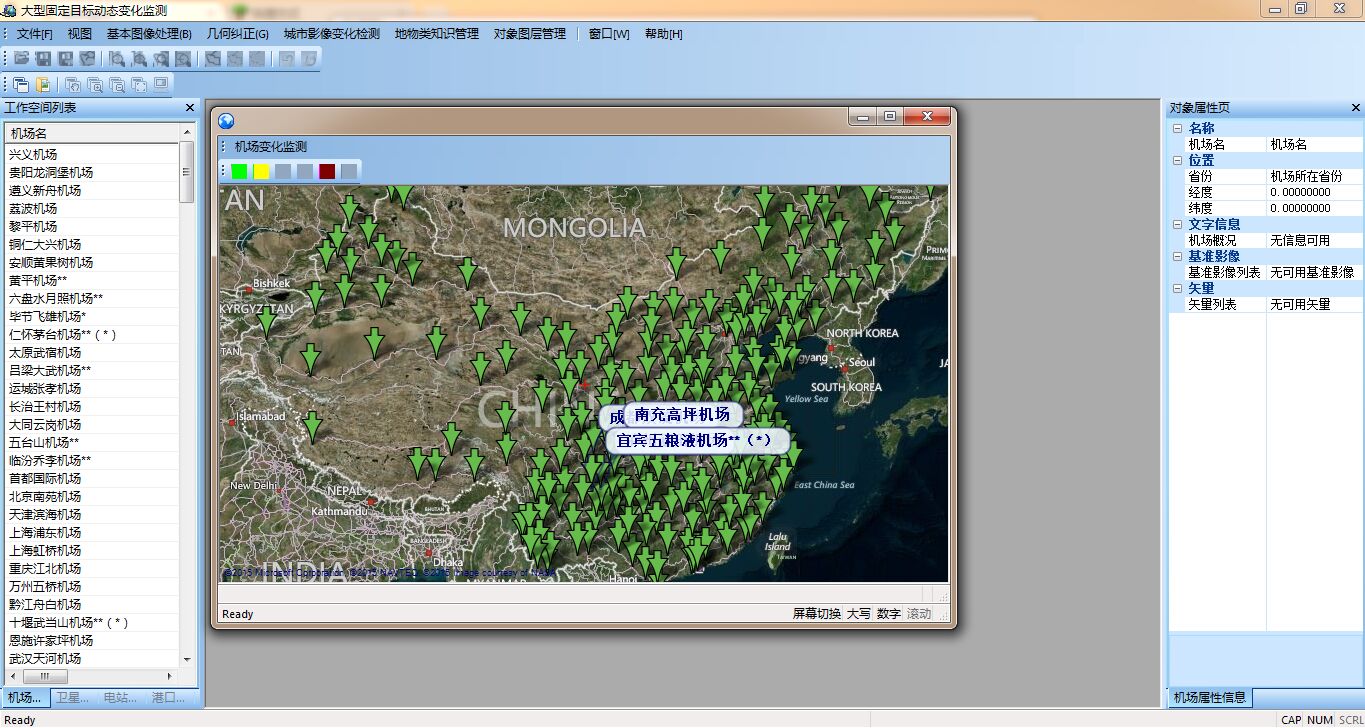
Task: Click the pan hand window icon
Action: pos(73,85)
